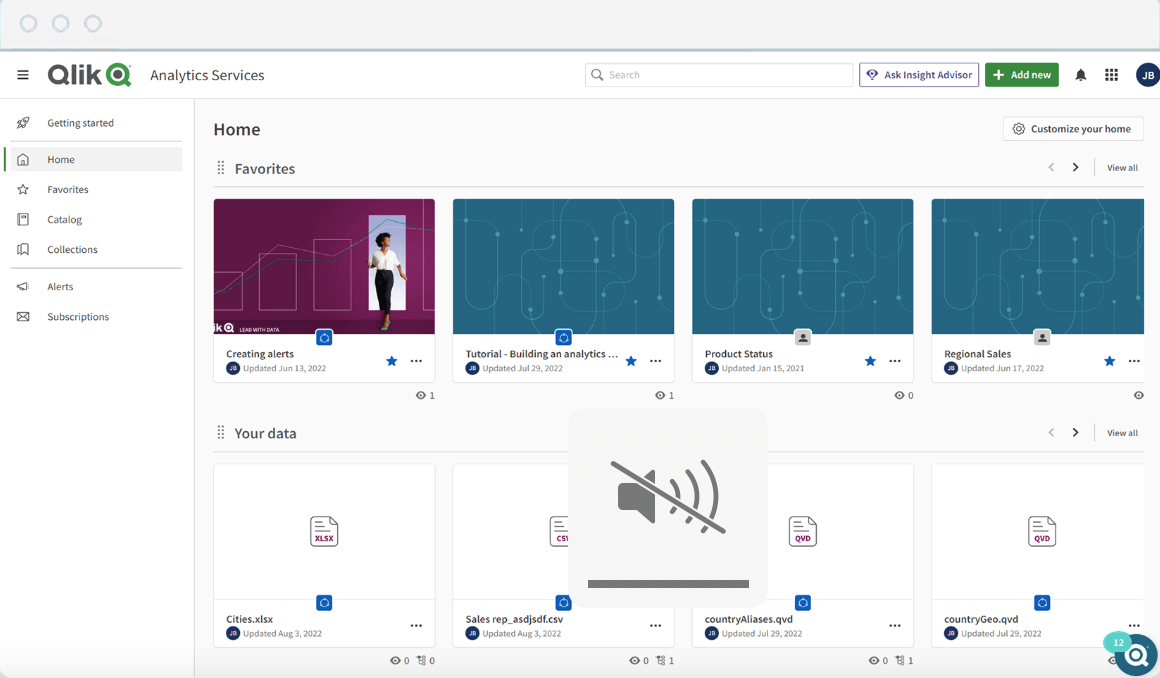Open View all for Favorites
The image size is (1160, 678).
1121,167
